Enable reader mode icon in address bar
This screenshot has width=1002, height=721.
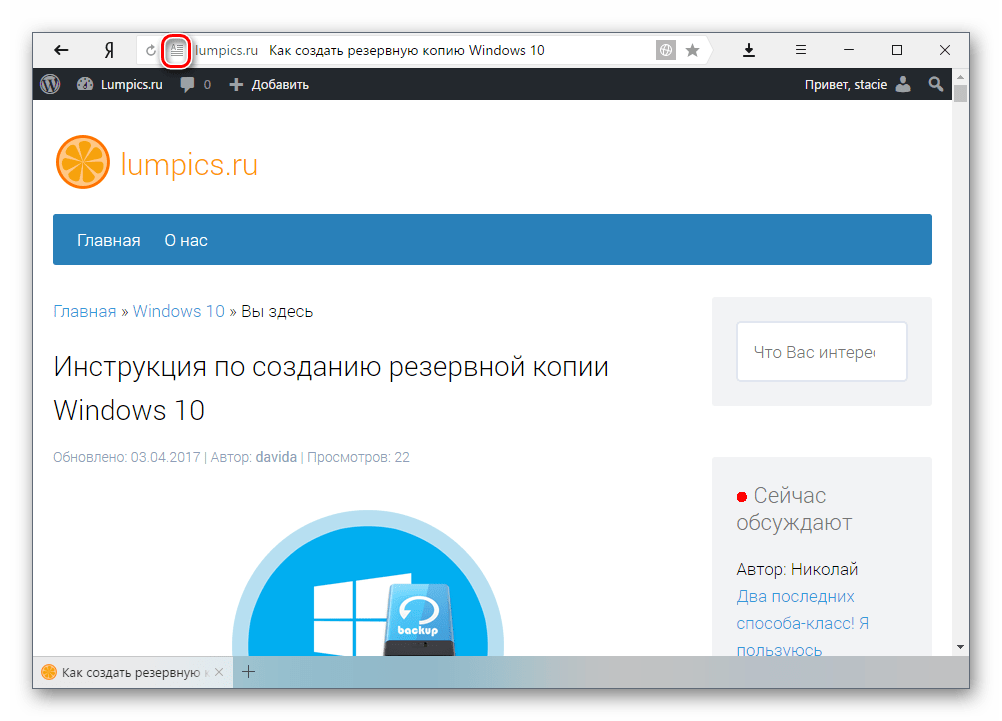[177, 50]
